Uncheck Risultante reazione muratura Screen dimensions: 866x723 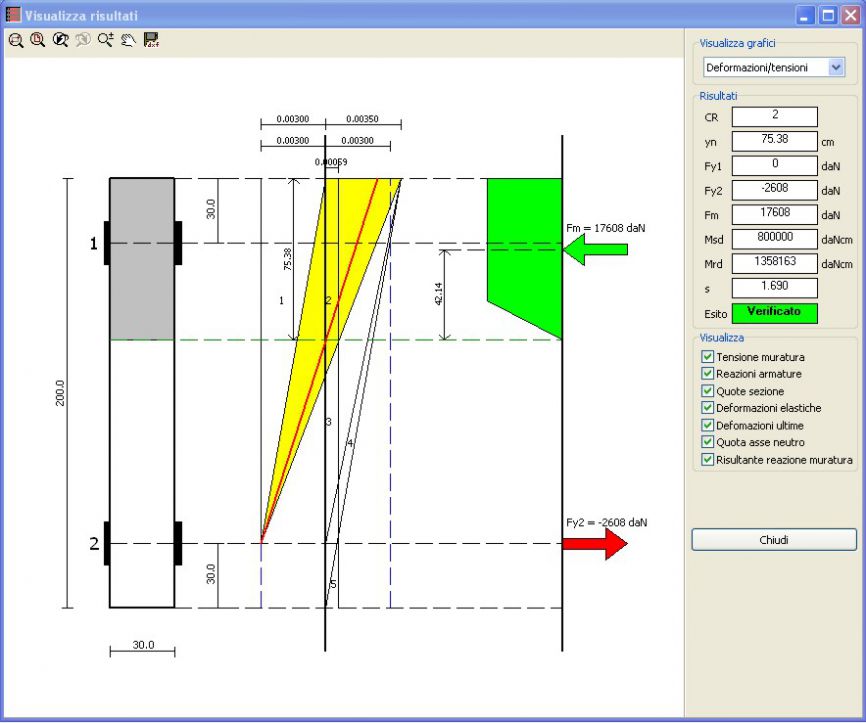click(708, 460)
